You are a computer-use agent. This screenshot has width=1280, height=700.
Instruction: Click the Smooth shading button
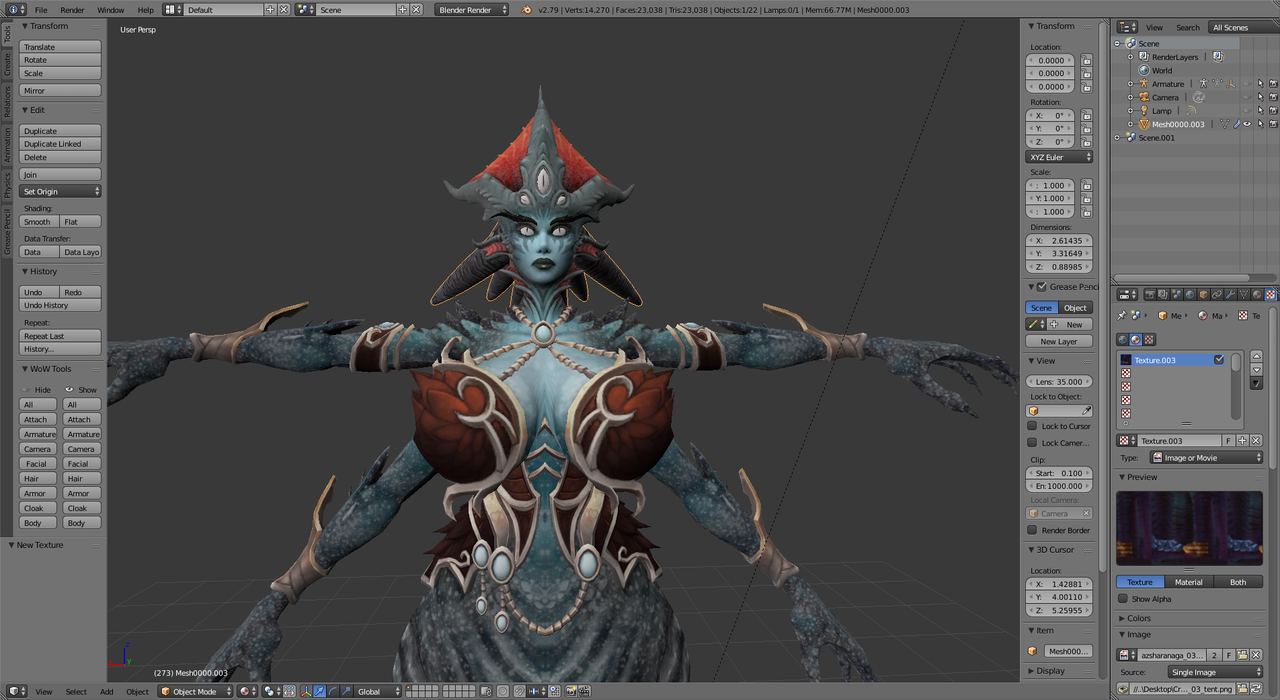(40, 222)
